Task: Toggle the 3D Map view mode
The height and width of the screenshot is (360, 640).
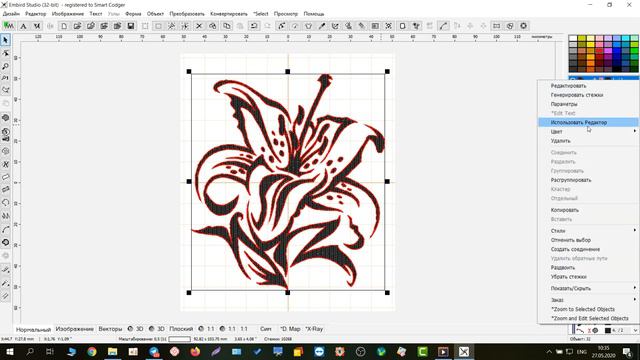Action: pyautogui.click(x=290, y=329)
